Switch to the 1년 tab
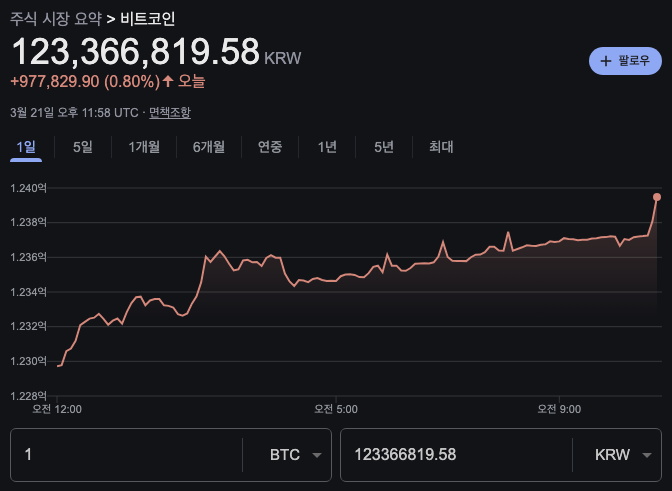 point(327,147)
